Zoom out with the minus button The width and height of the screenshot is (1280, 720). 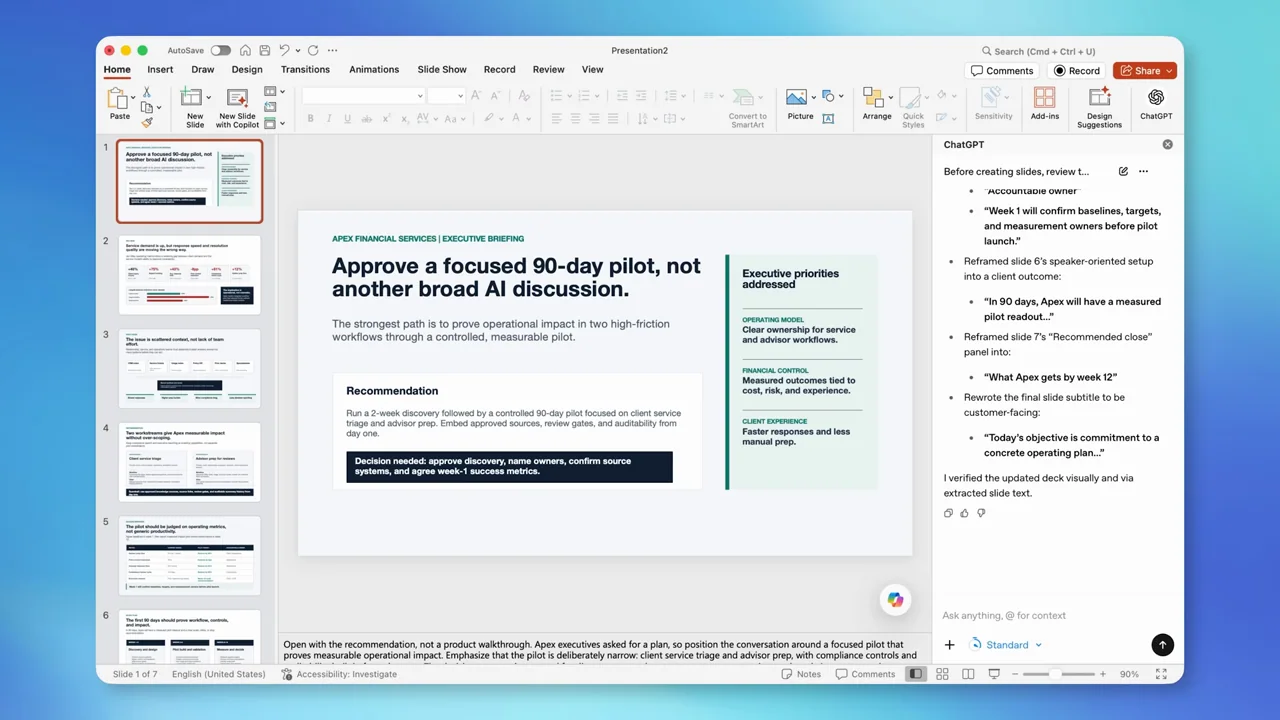point(1014,674)
